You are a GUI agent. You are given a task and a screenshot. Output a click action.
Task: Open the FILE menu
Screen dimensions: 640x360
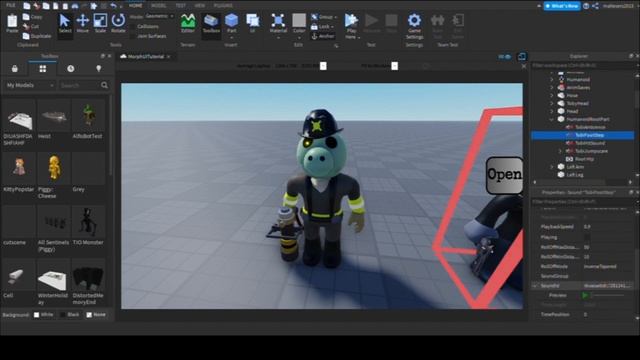(x=11, y=5)
